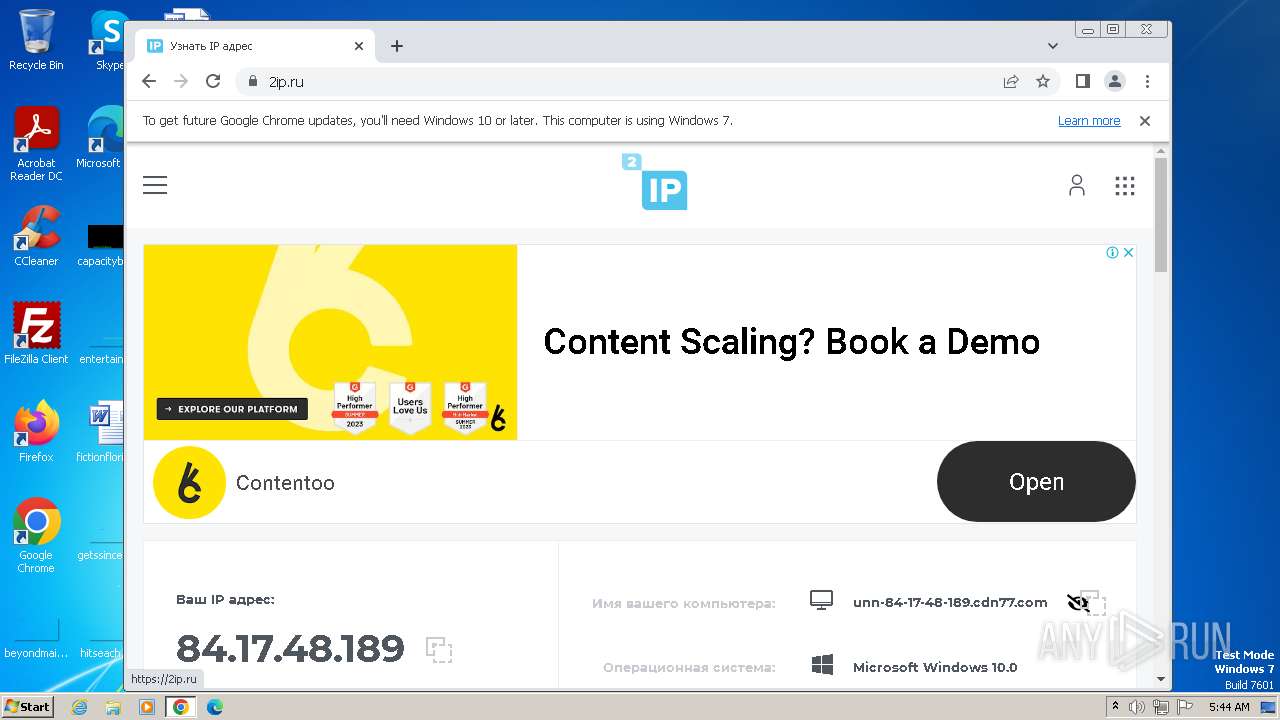The width and height of the screenshot is (1280, 720).
Task: Click the scrollbar down arrow
Action: point(1161,679)
